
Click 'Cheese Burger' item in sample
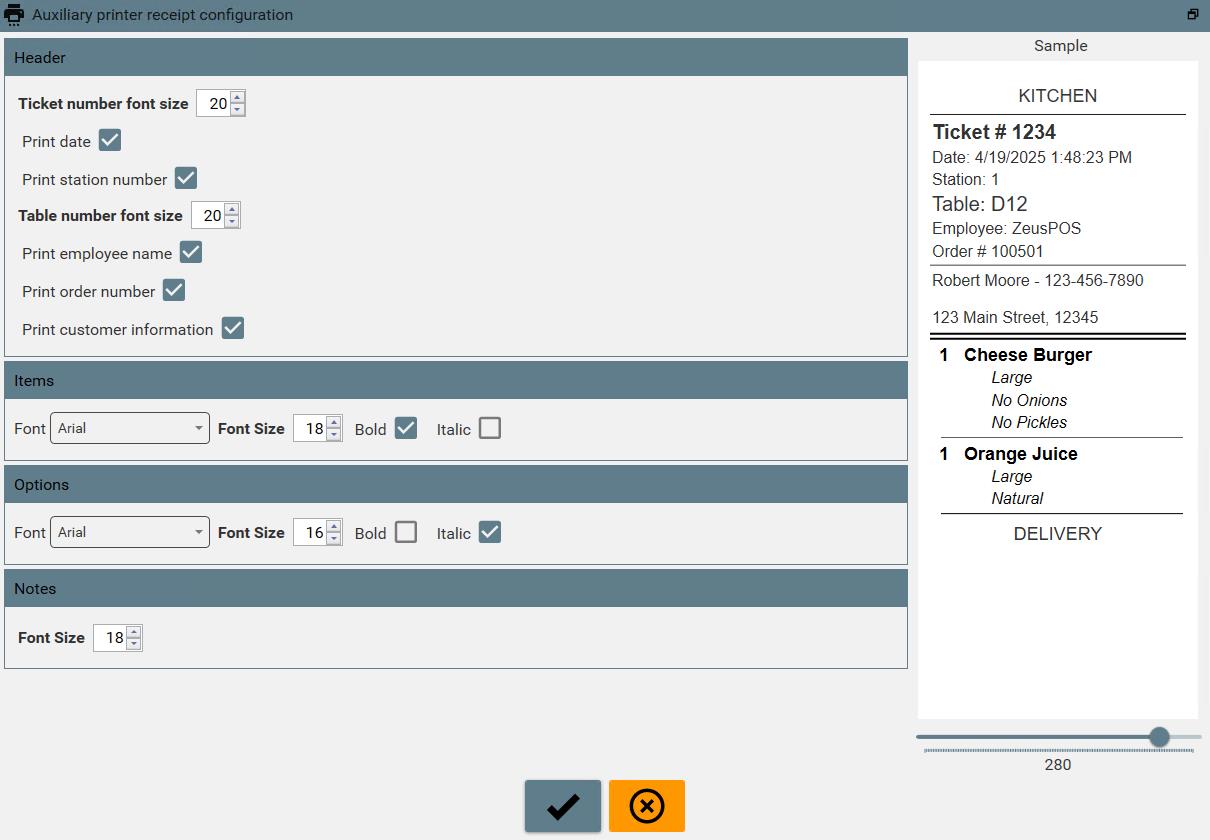[x=1028, y=355]
